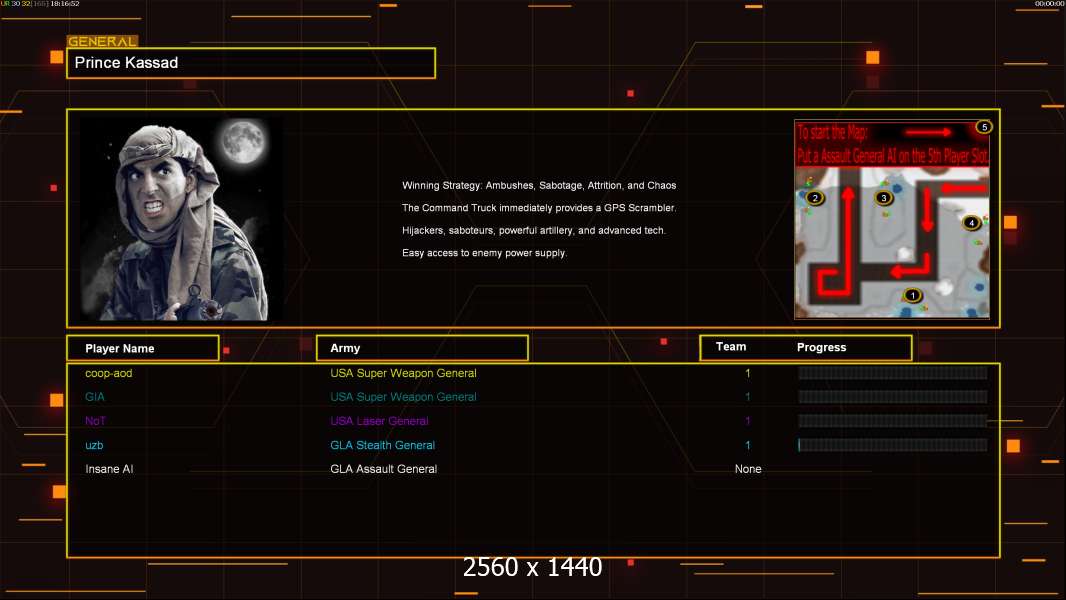Click the map preview thumbnail

pos(892,219)
